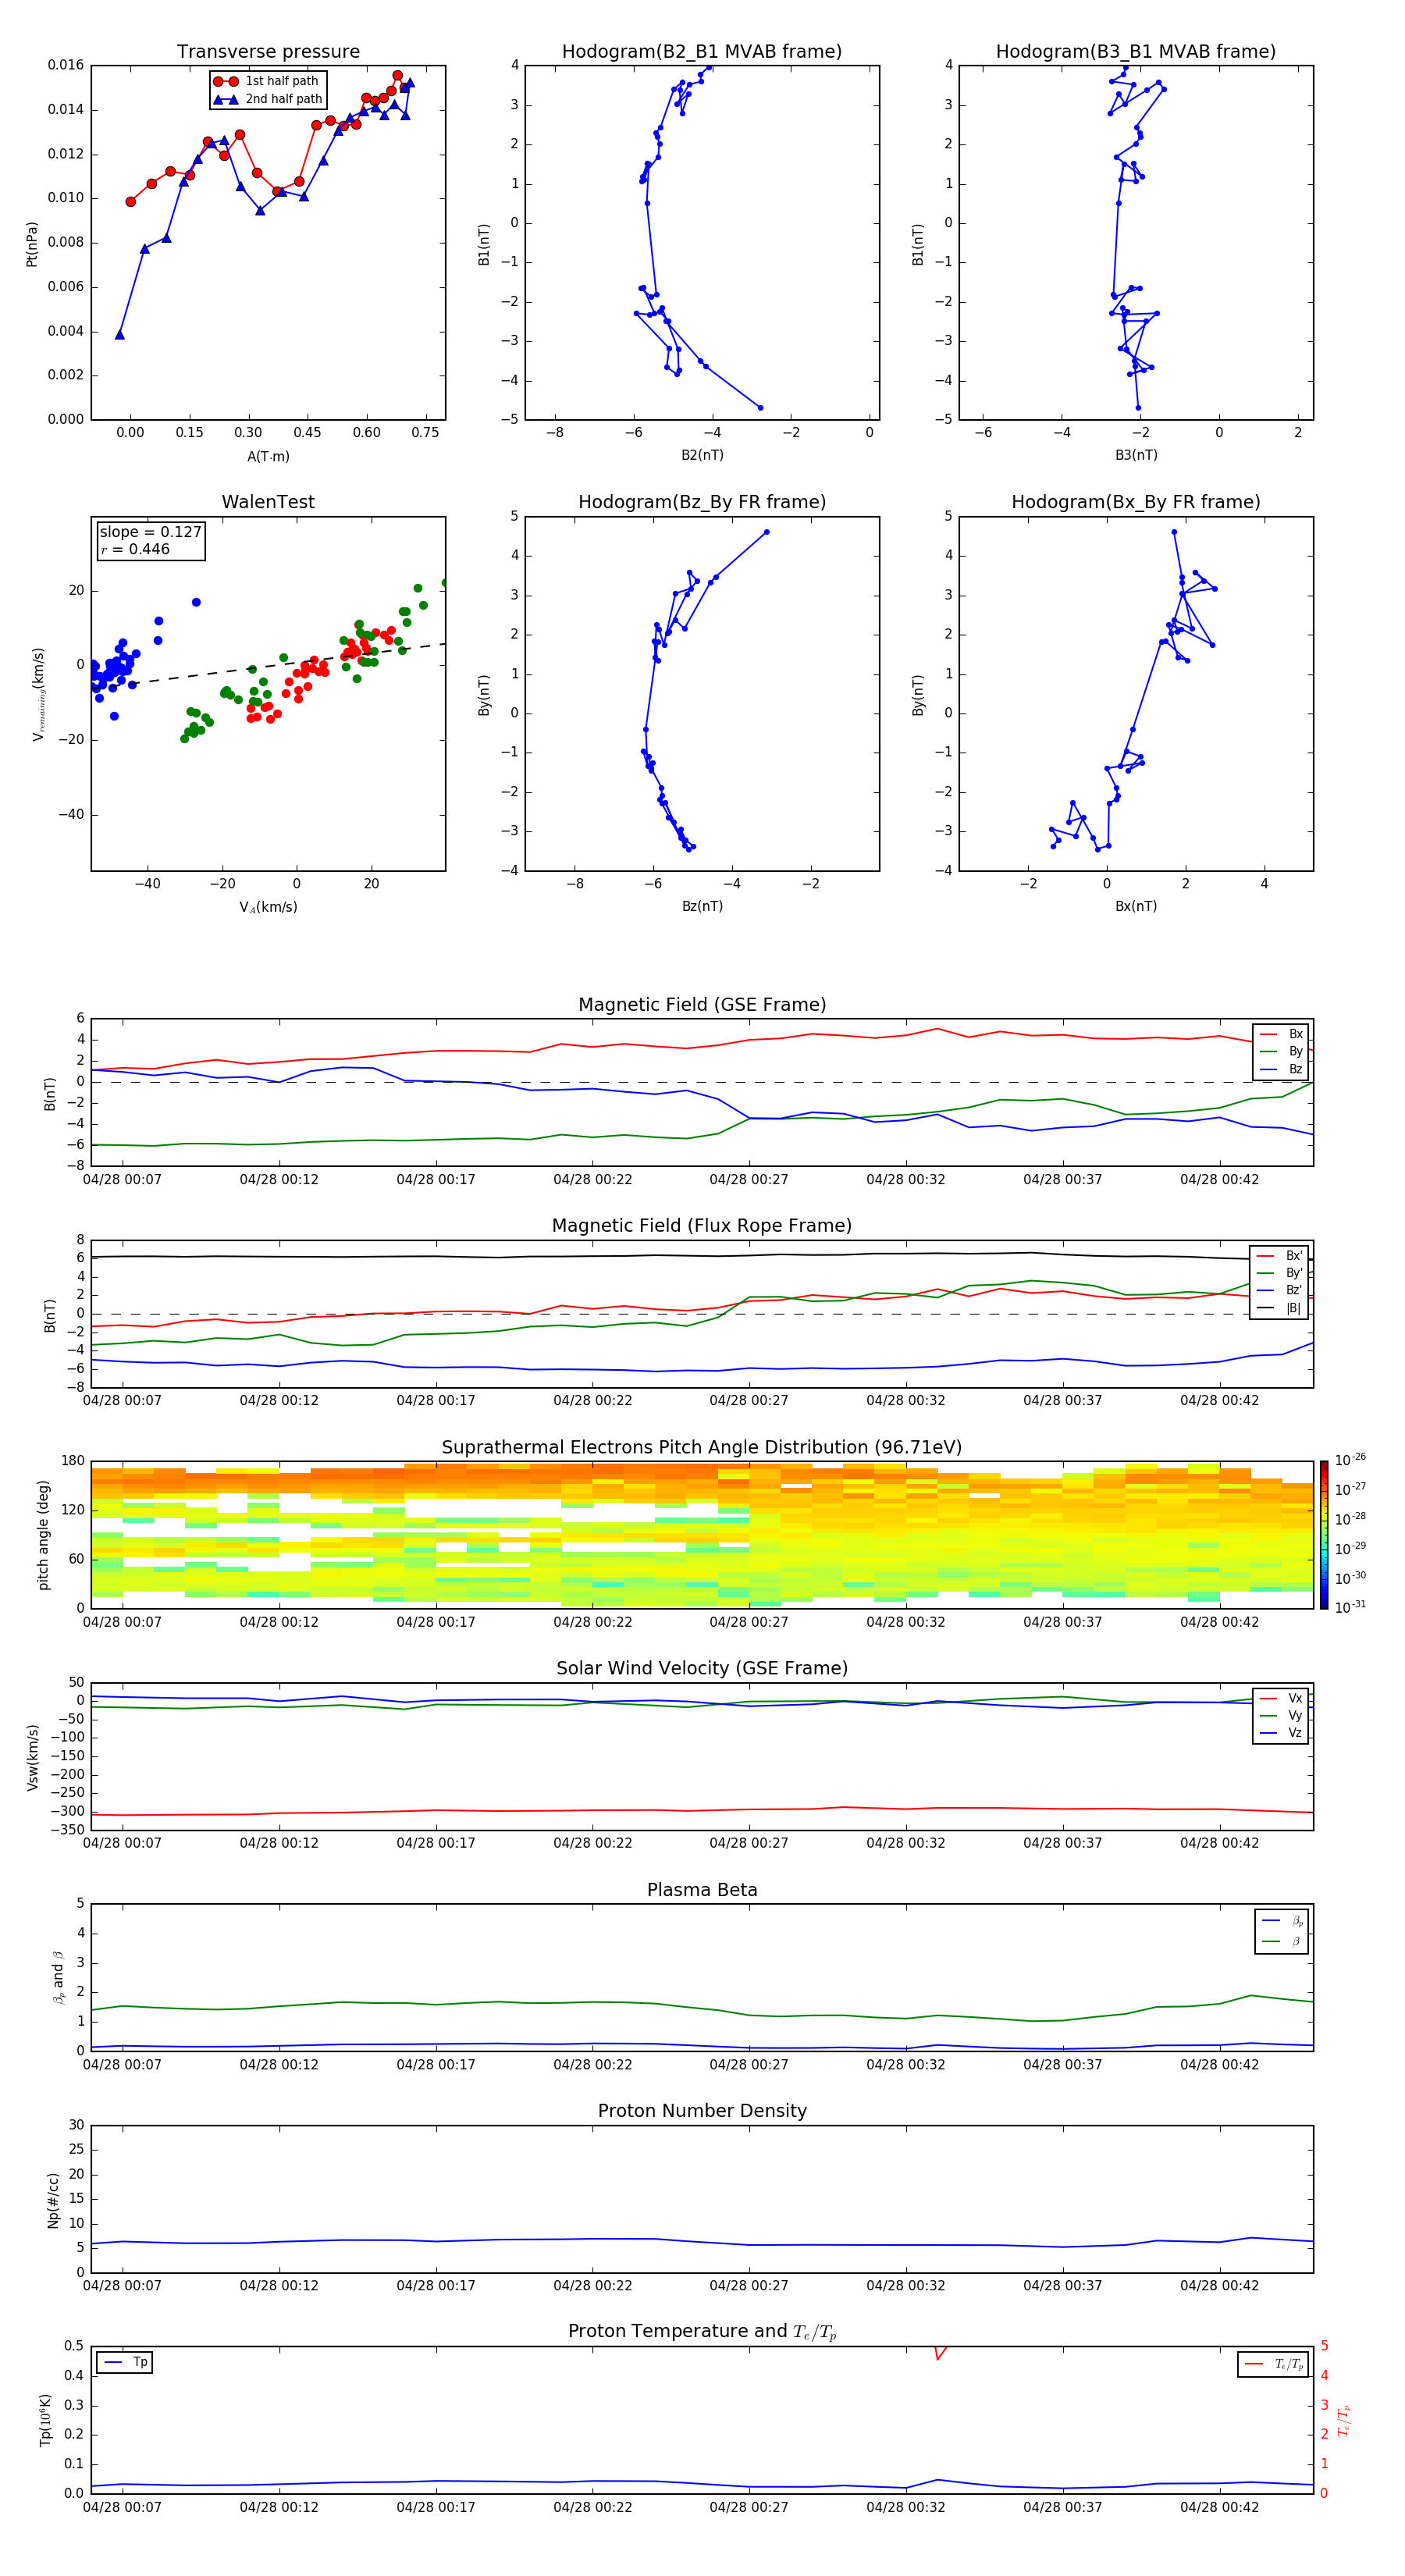Screen dimensions: 1405x2576
Task: Select the Vy legend entry
Action: coord(1281,1715)
